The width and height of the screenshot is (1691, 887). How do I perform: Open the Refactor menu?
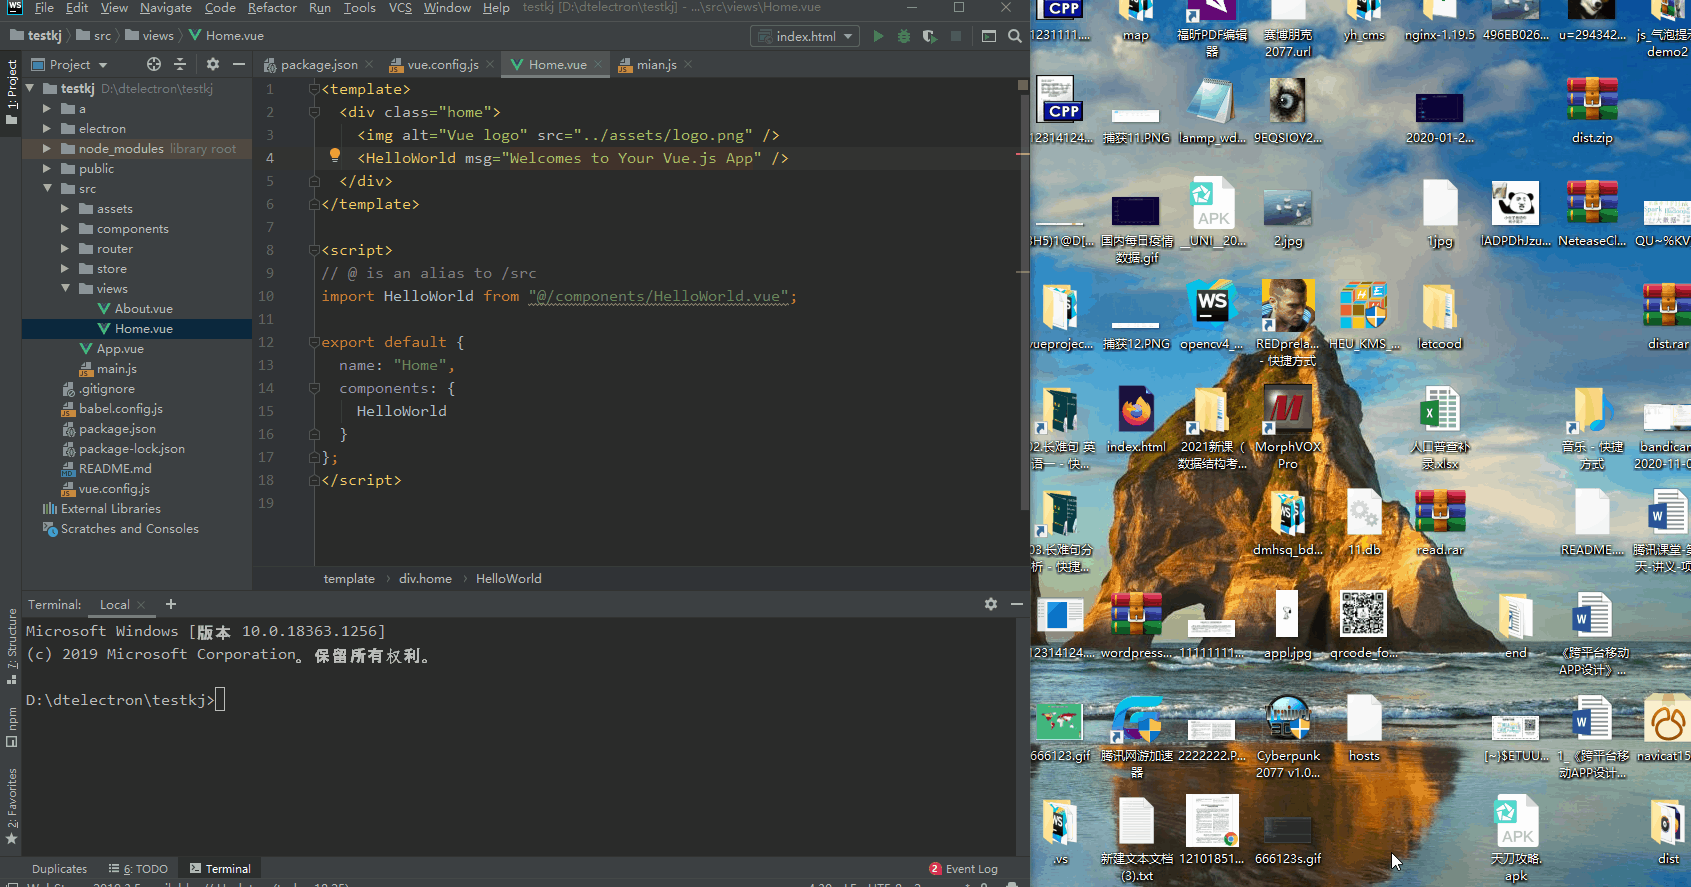[x=272, y=8]
